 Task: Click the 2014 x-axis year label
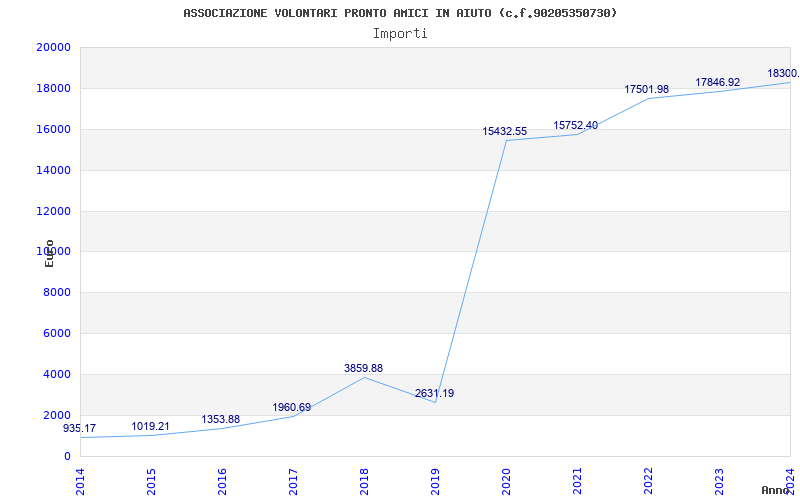point(80,481)
